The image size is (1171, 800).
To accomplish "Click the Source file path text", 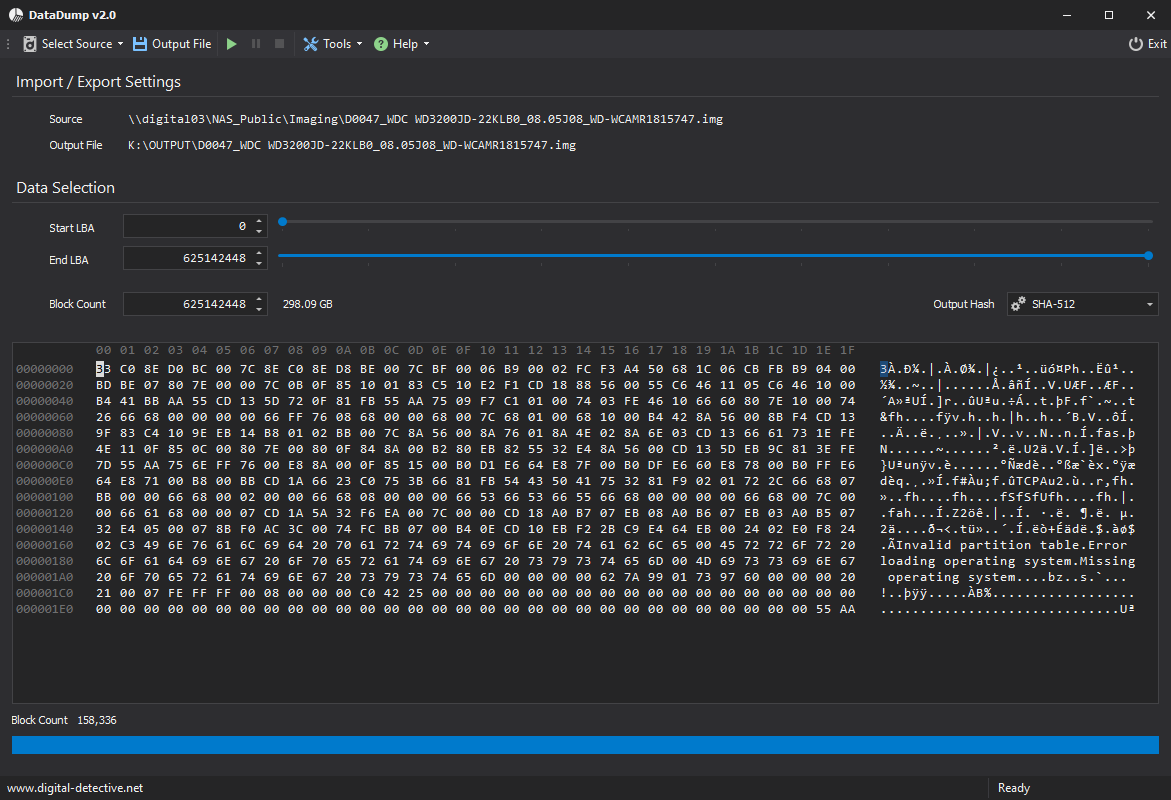I will point(425,120).
